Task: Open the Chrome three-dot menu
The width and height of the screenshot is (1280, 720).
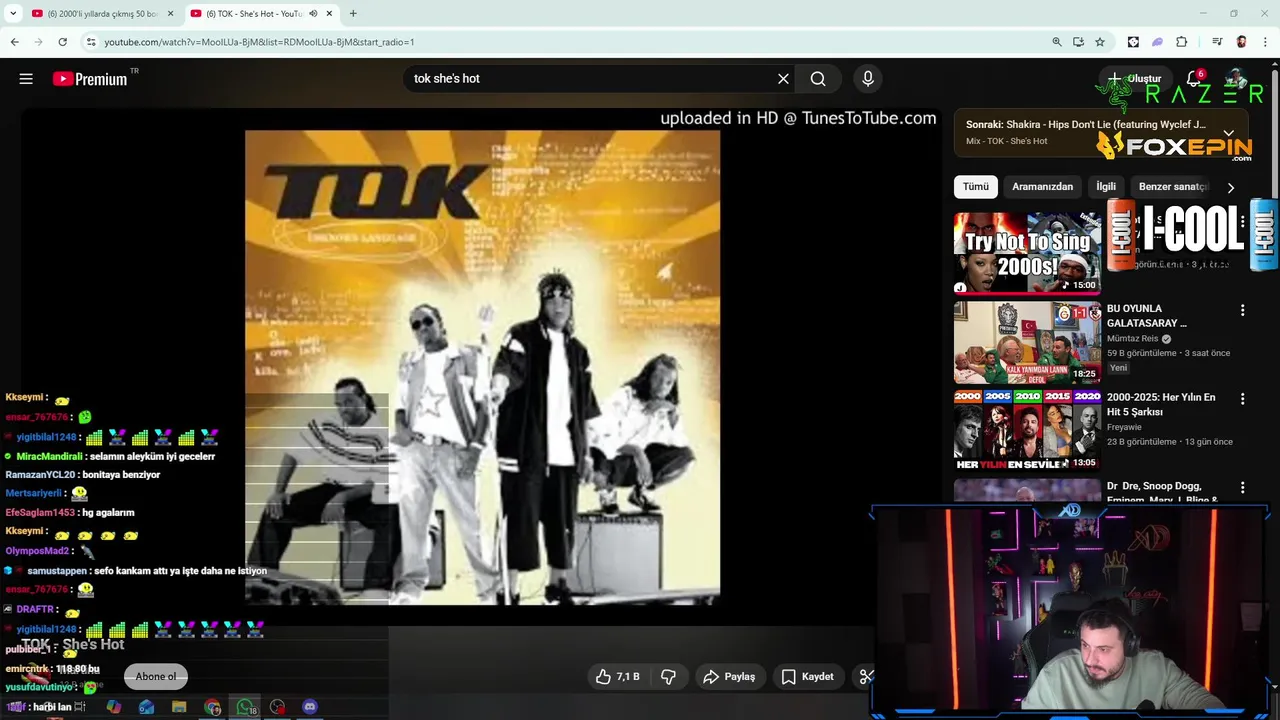Action: (1265, 42)
